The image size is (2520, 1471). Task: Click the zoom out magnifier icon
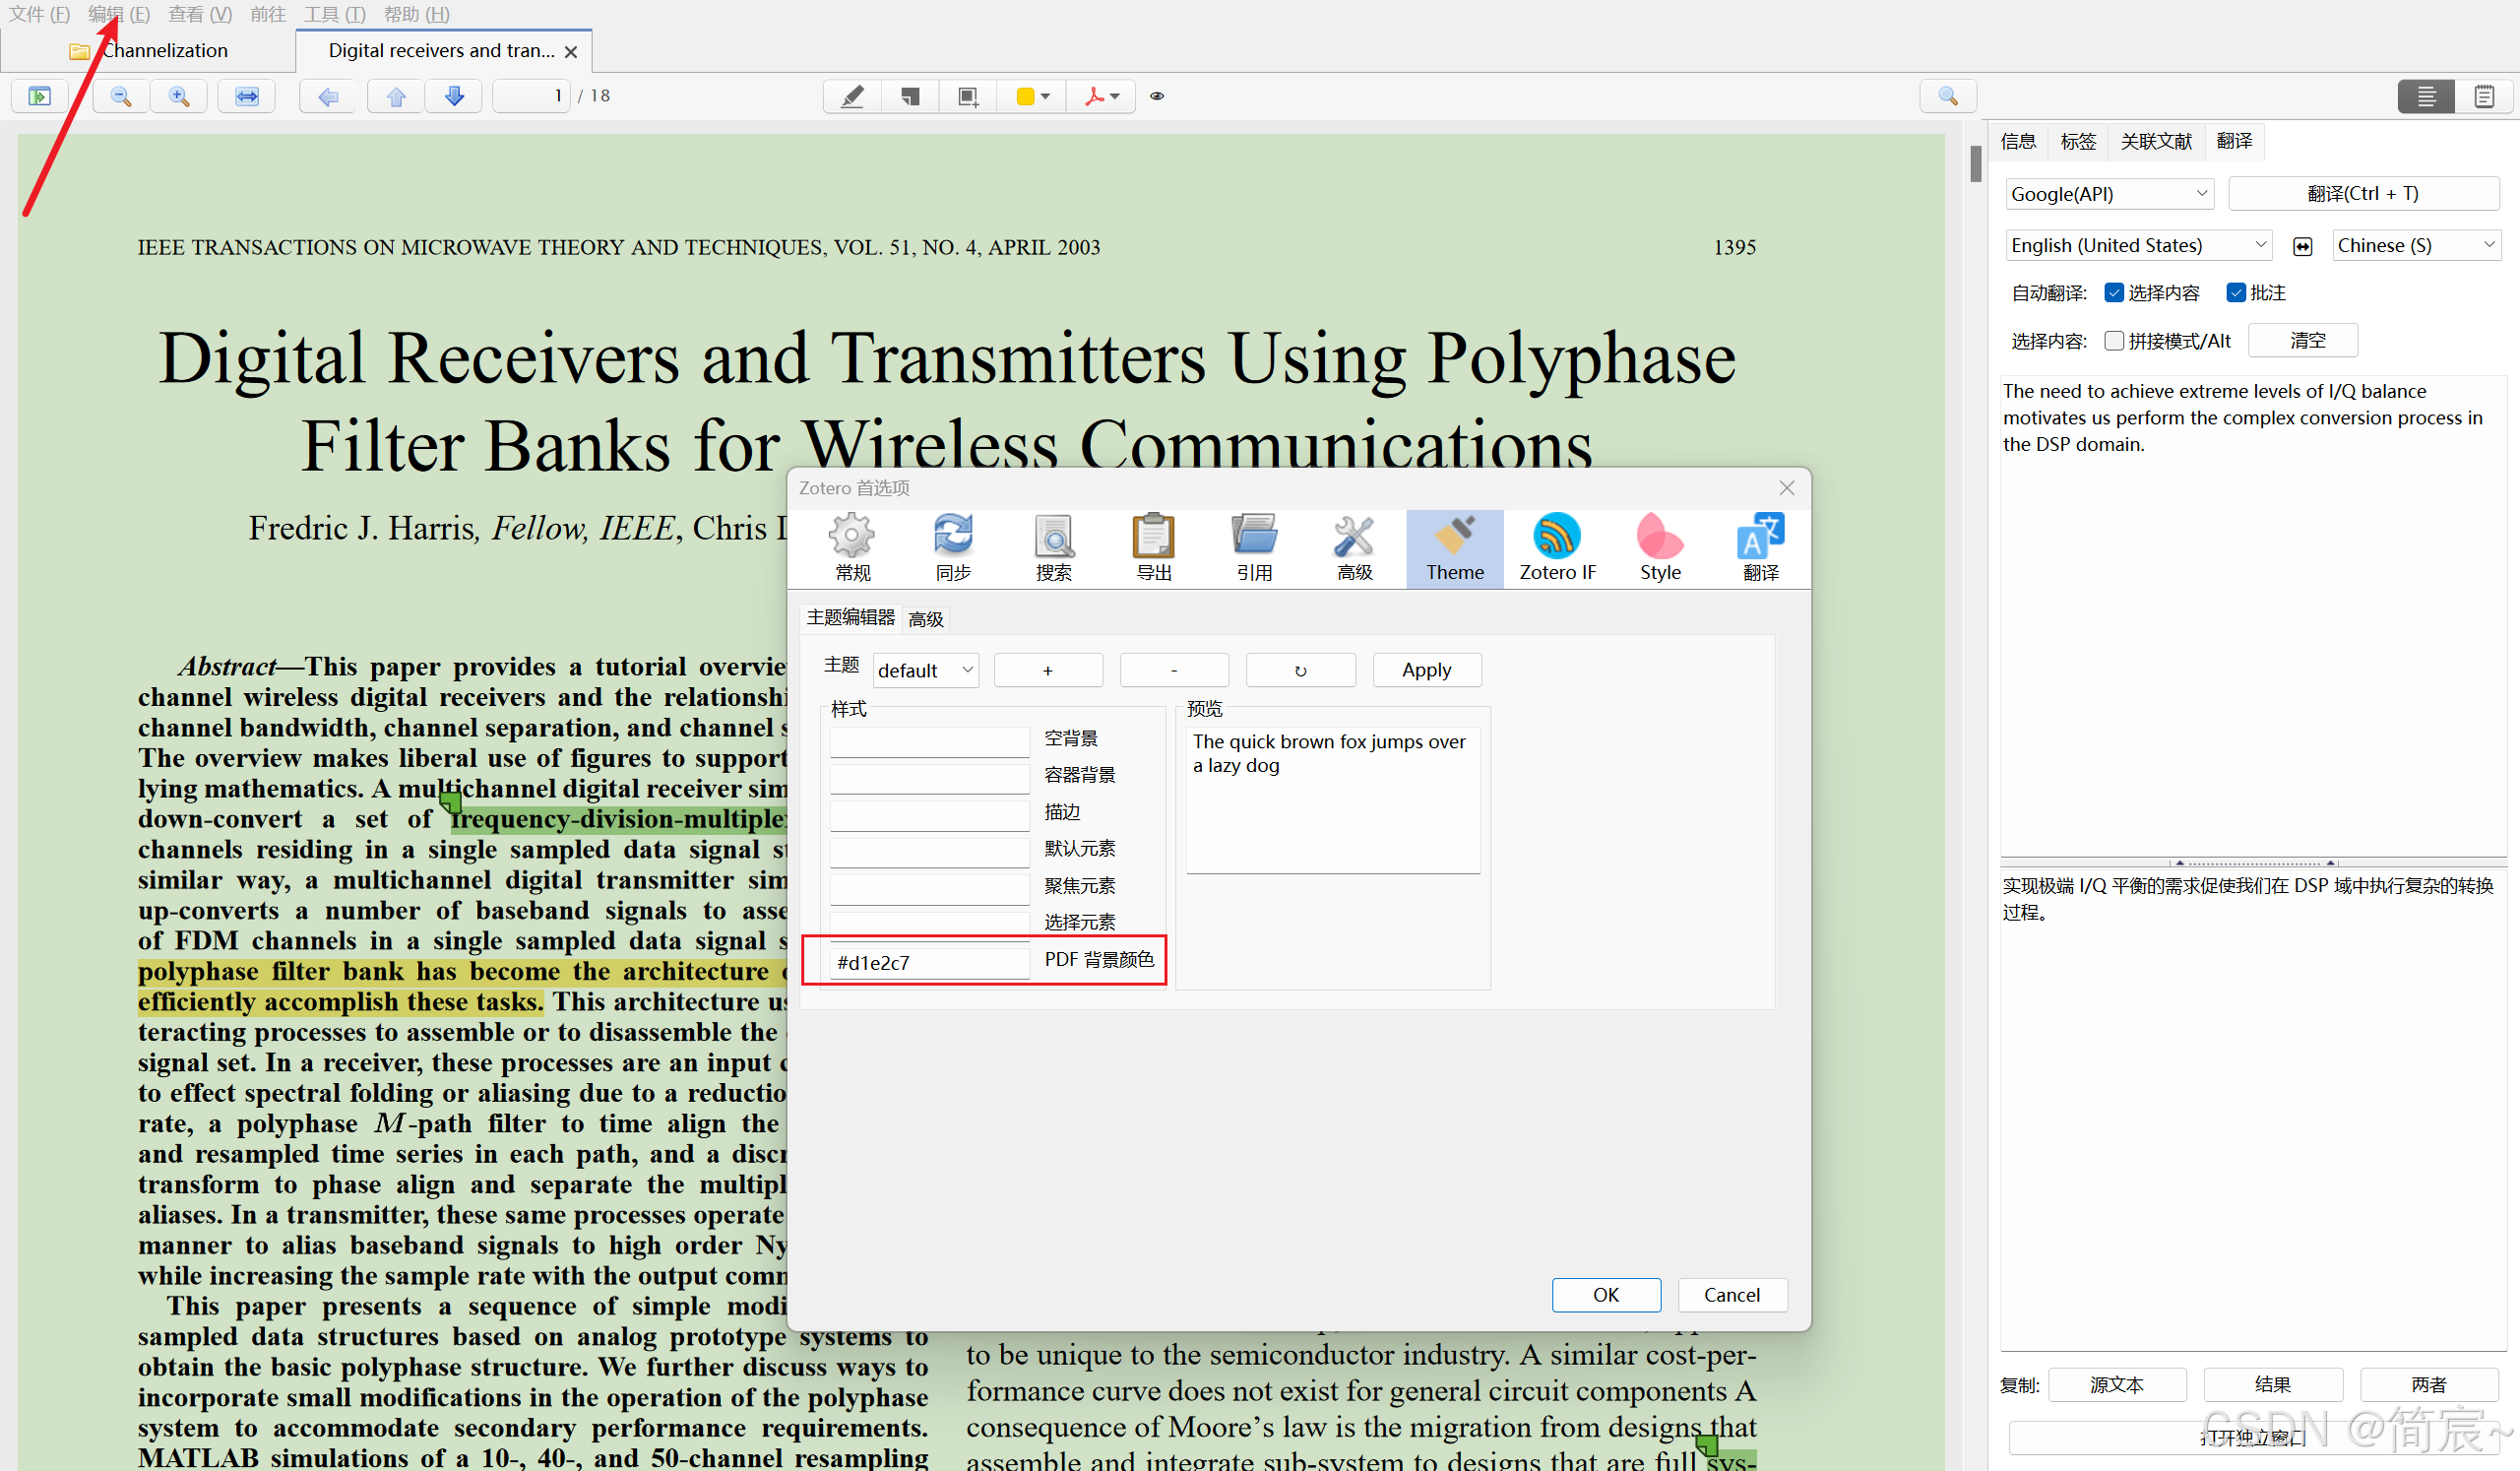[121, 96]
